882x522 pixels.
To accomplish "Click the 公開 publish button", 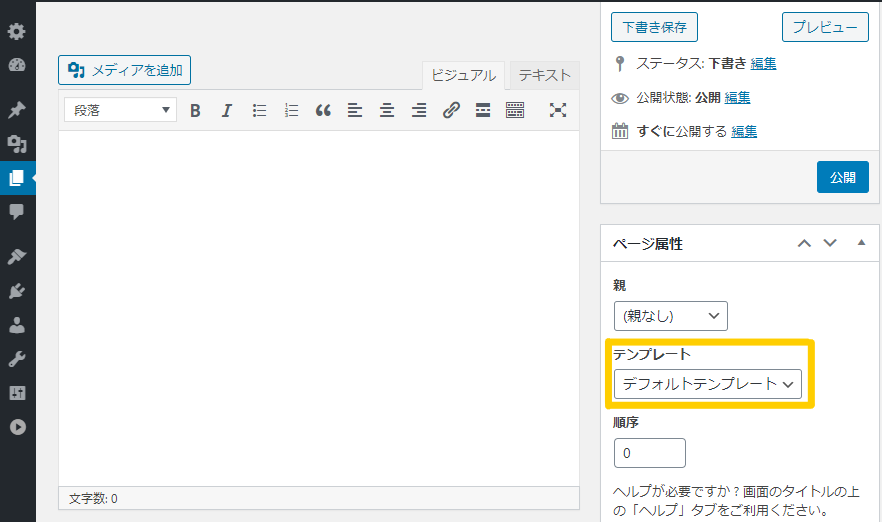I will [x=842, y=177].
